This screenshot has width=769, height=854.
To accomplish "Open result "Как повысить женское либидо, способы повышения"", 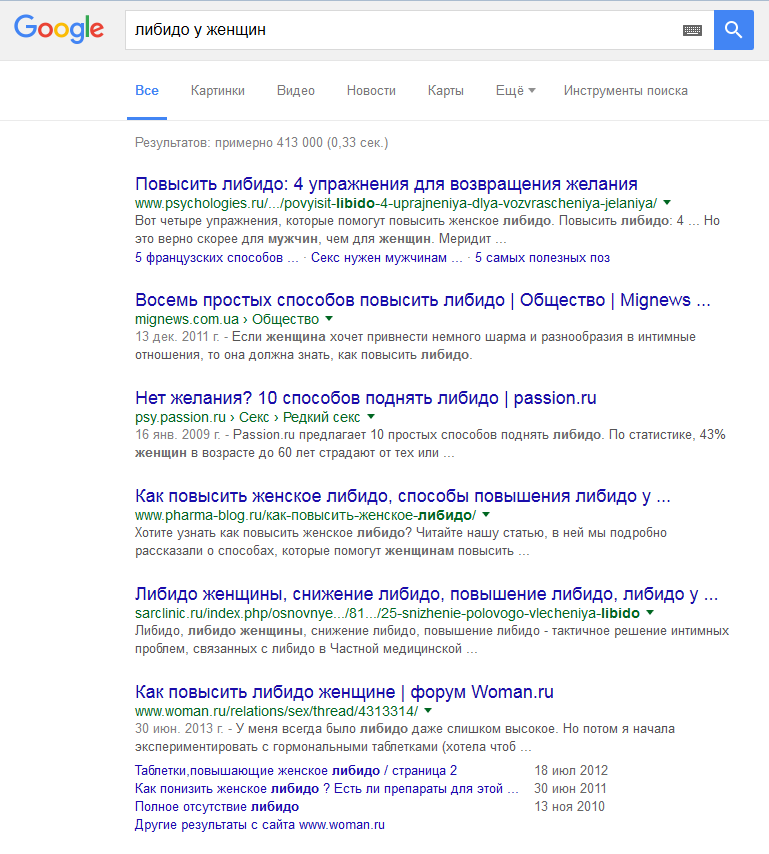I will click(x=402, y=496).
